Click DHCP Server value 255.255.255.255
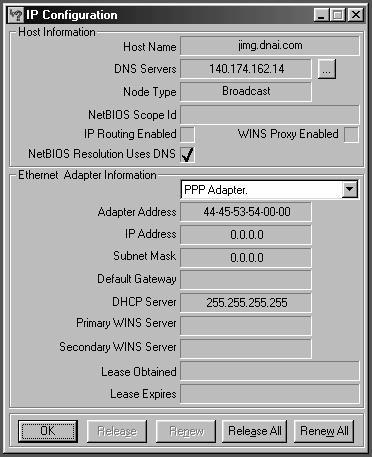 [x=246, y=303]
